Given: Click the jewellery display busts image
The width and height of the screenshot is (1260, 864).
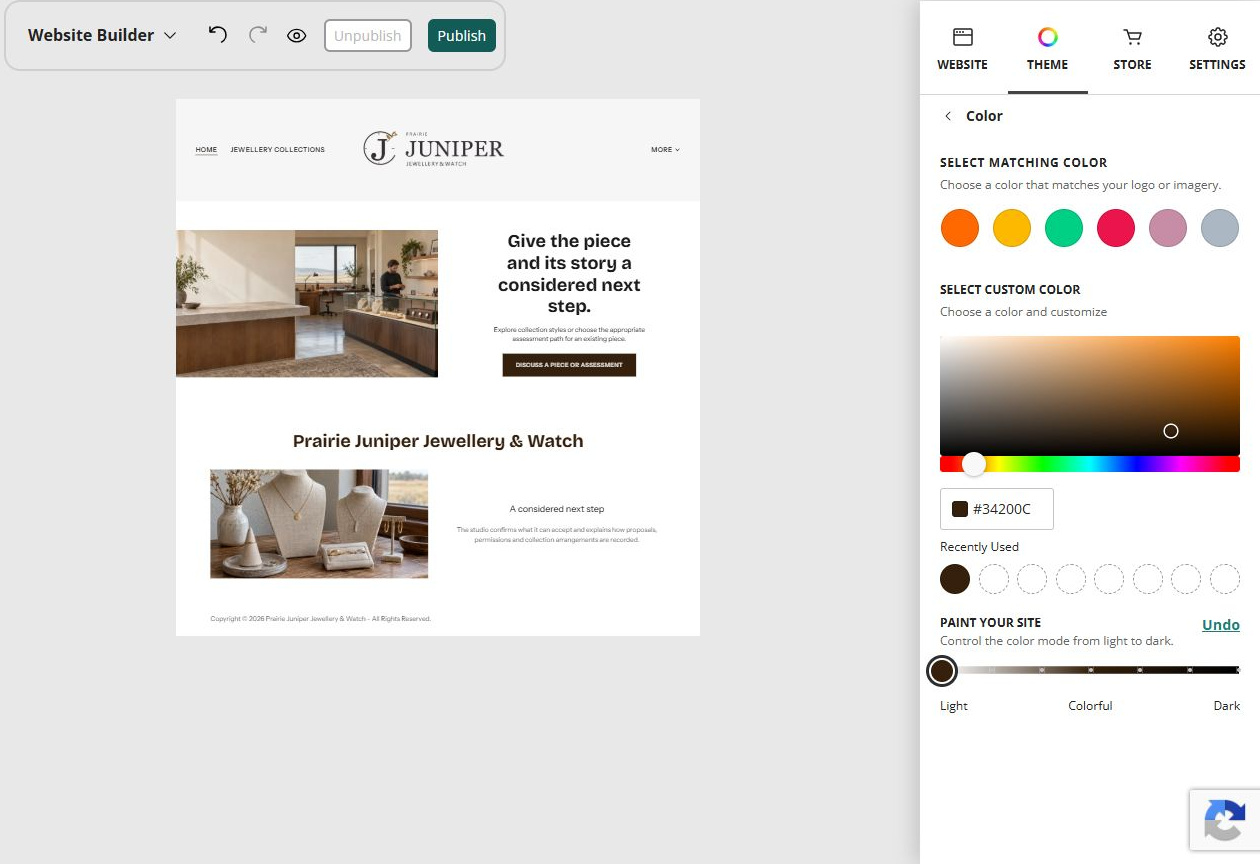Looking at the screenshot, I should coord(319,524).
